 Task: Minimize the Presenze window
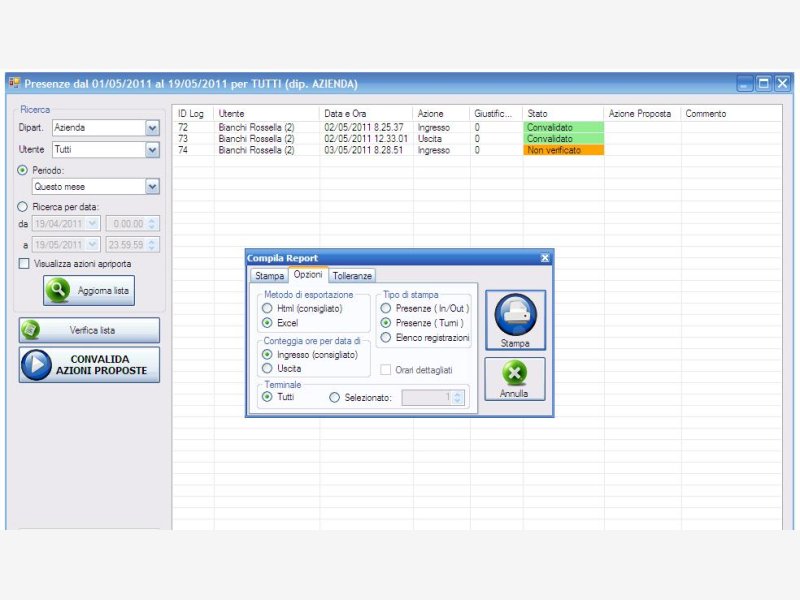pyautogui.click(x=745, y=83)
